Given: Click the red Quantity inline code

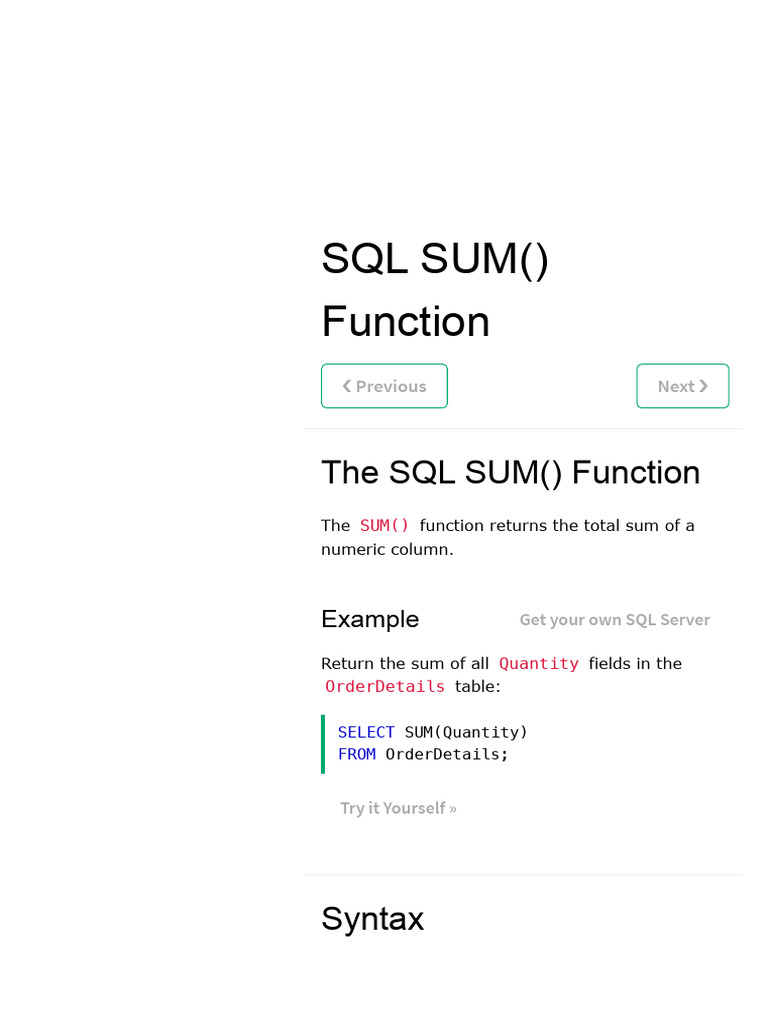Looking at the screenshot, I should [539, 664].
